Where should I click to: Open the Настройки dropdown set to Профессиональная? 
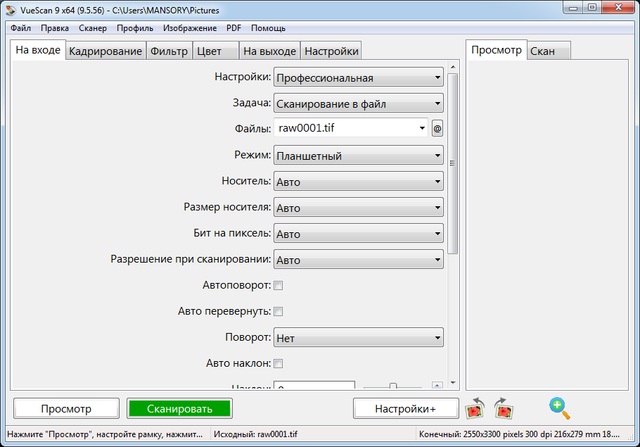(358, 77)
